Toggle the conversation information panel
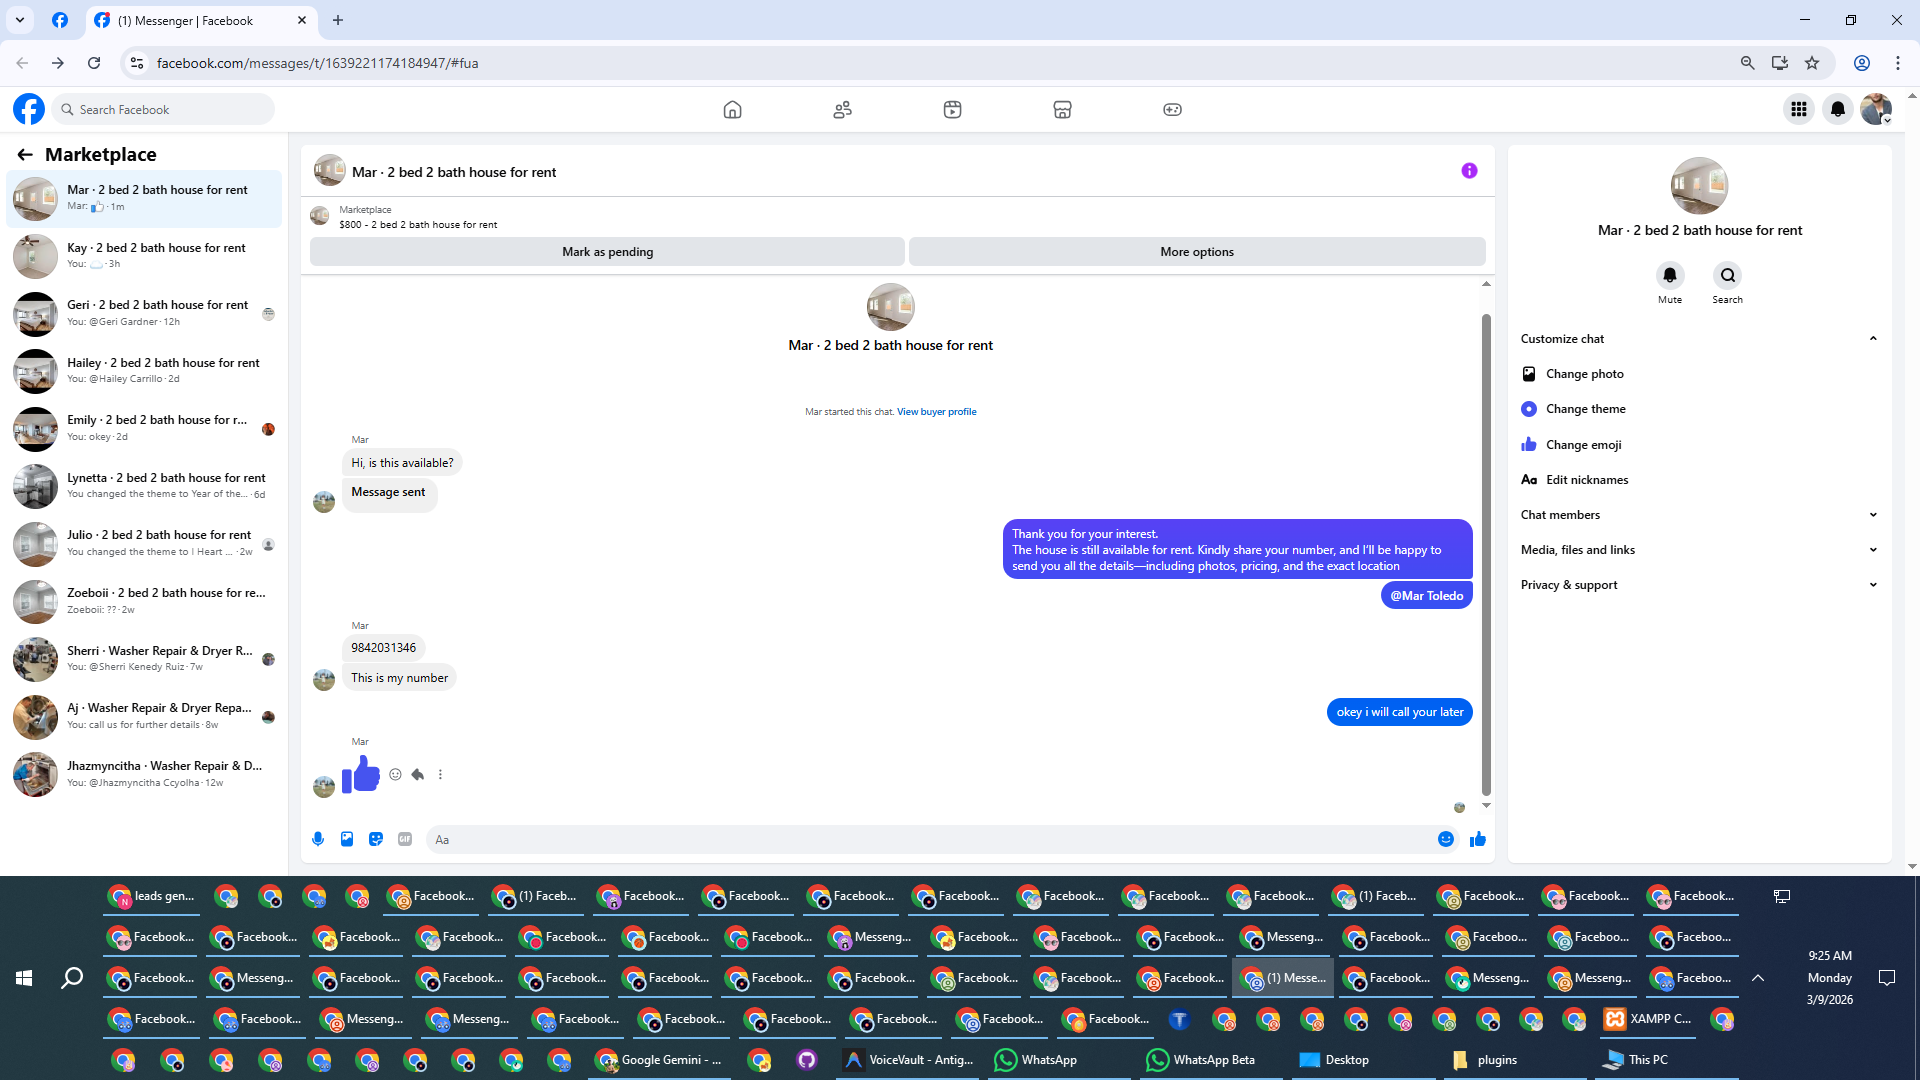The width and height of the screenshot is (1920, 1080). tap(1469, 171)
